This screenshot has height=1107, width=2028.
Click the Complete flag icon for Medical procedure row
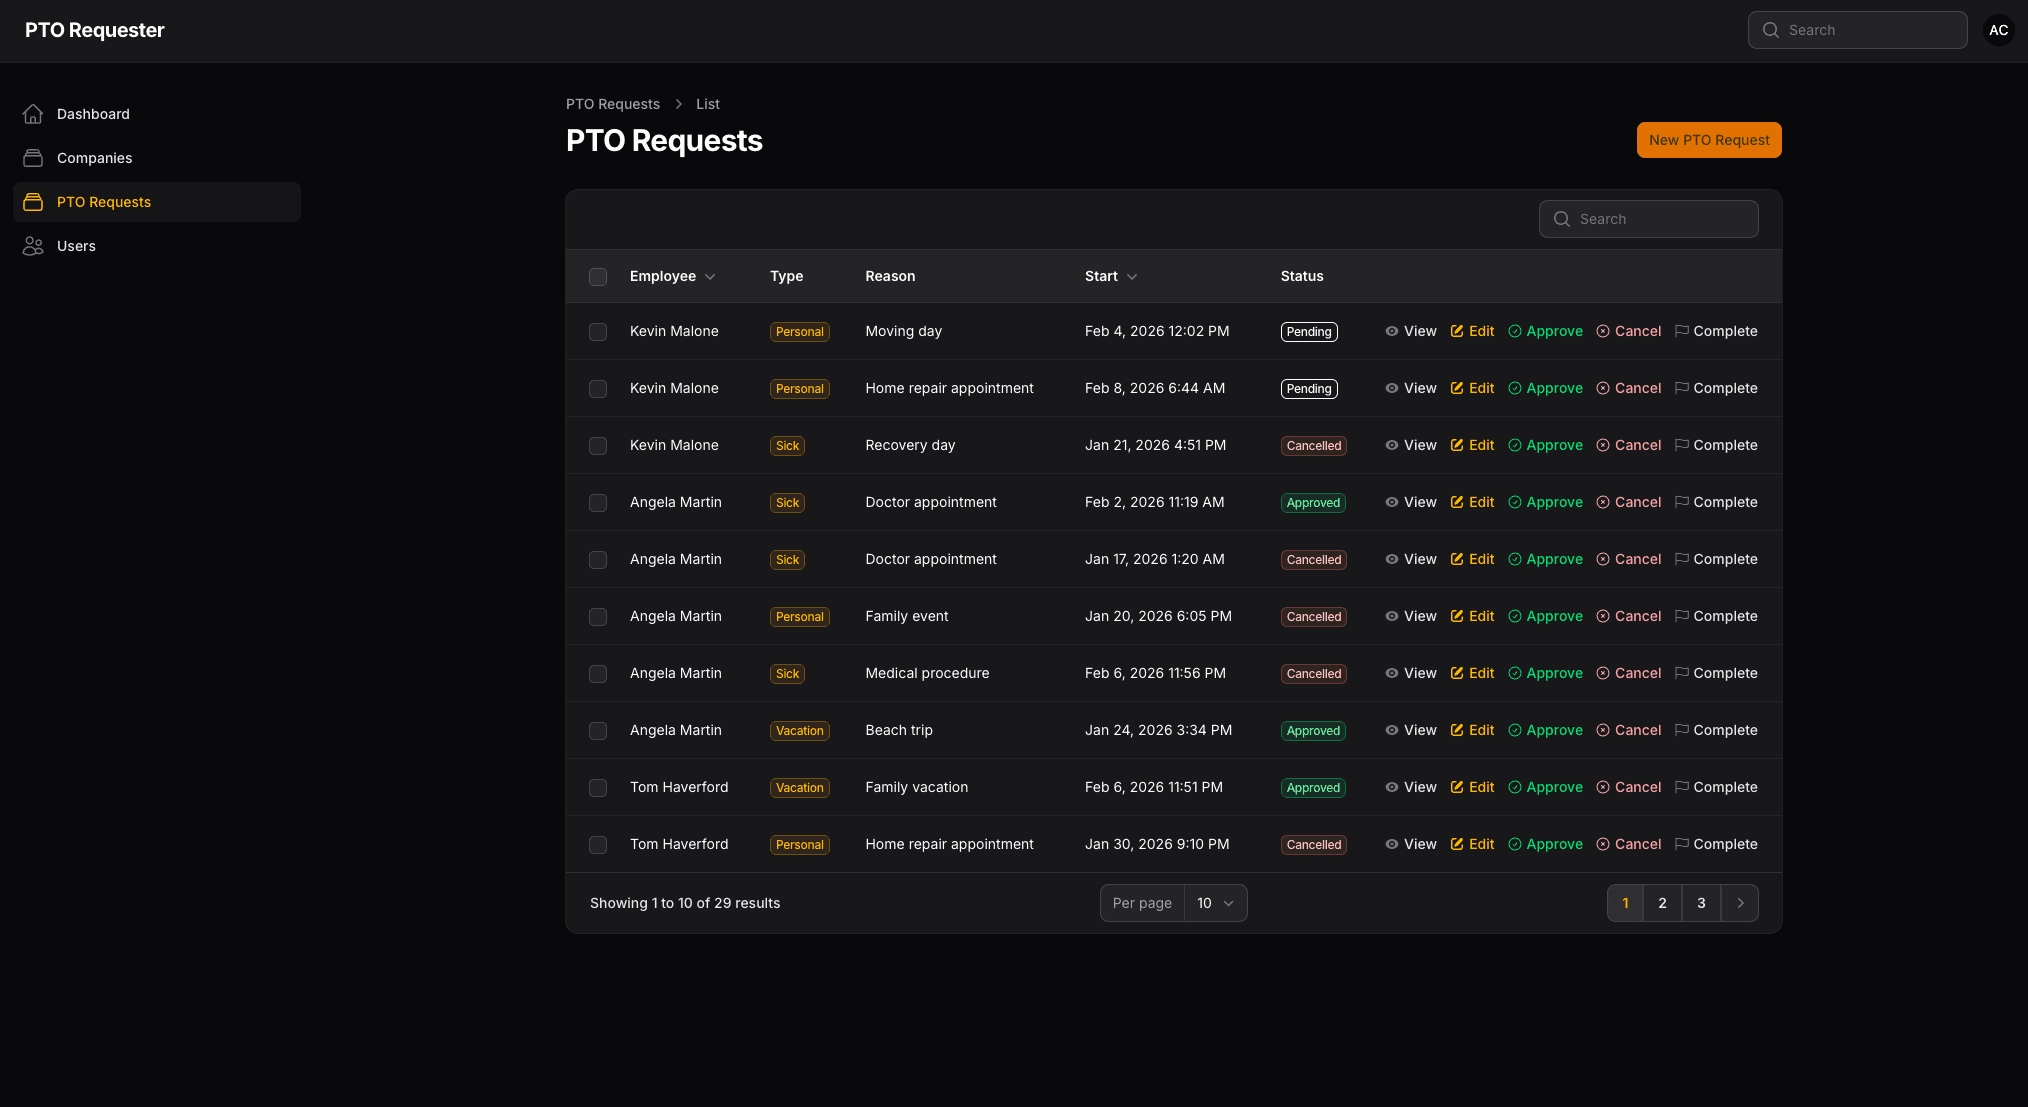coord(1682,673)
